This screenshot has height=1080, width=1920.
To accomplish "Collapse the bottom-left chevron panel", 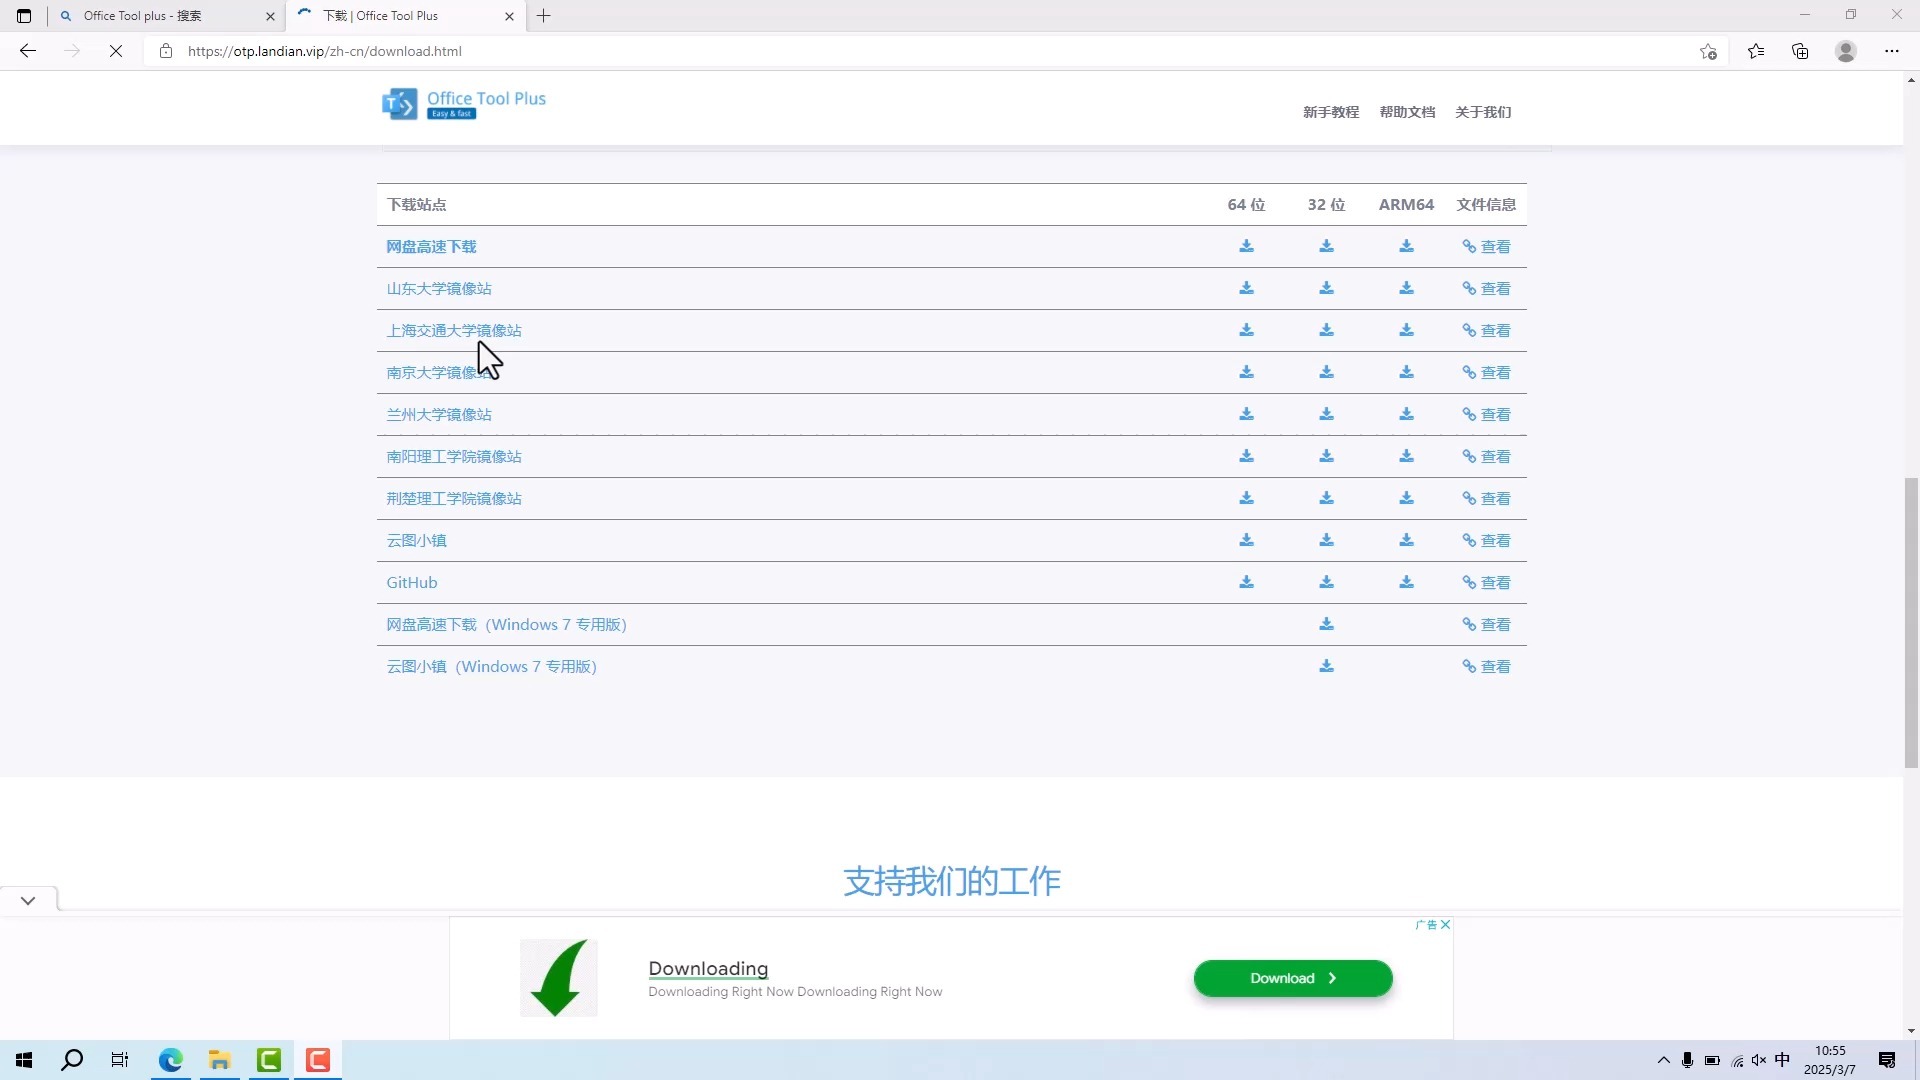I will pyautogui.click(x=28, y=900).
